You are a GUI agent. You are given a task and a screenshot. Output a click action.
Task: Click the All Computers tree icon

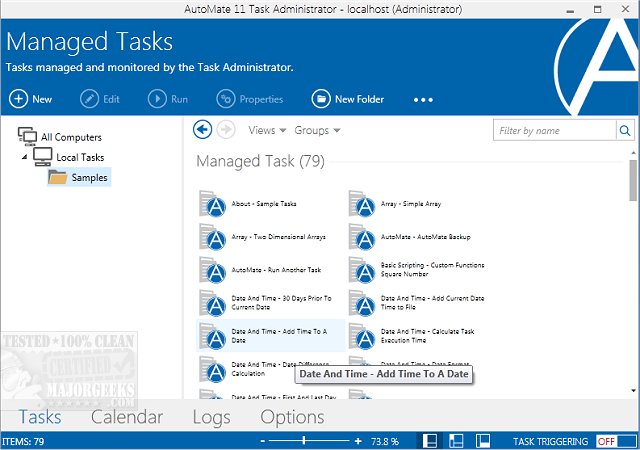coord(27,136)
